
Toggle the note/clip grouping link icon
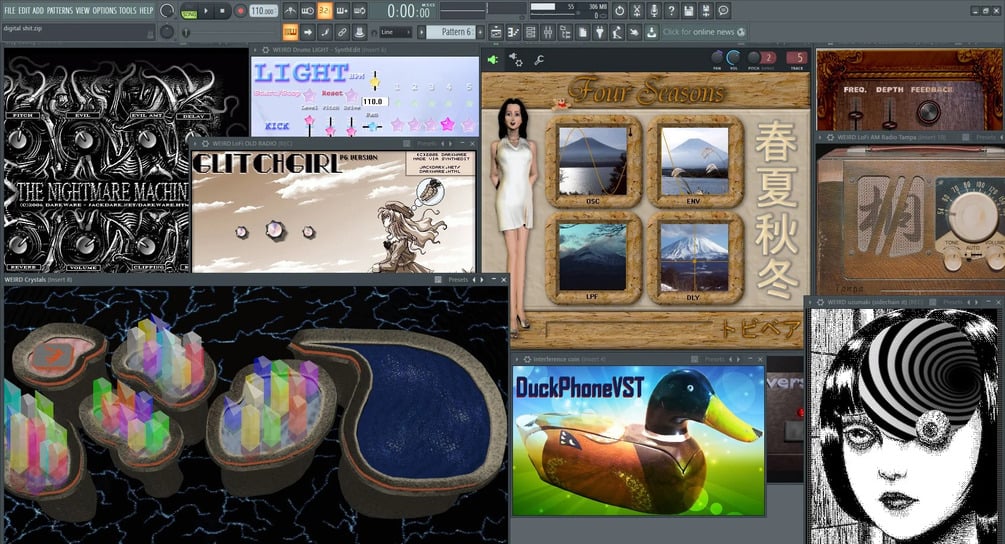(x=342, y=32)
